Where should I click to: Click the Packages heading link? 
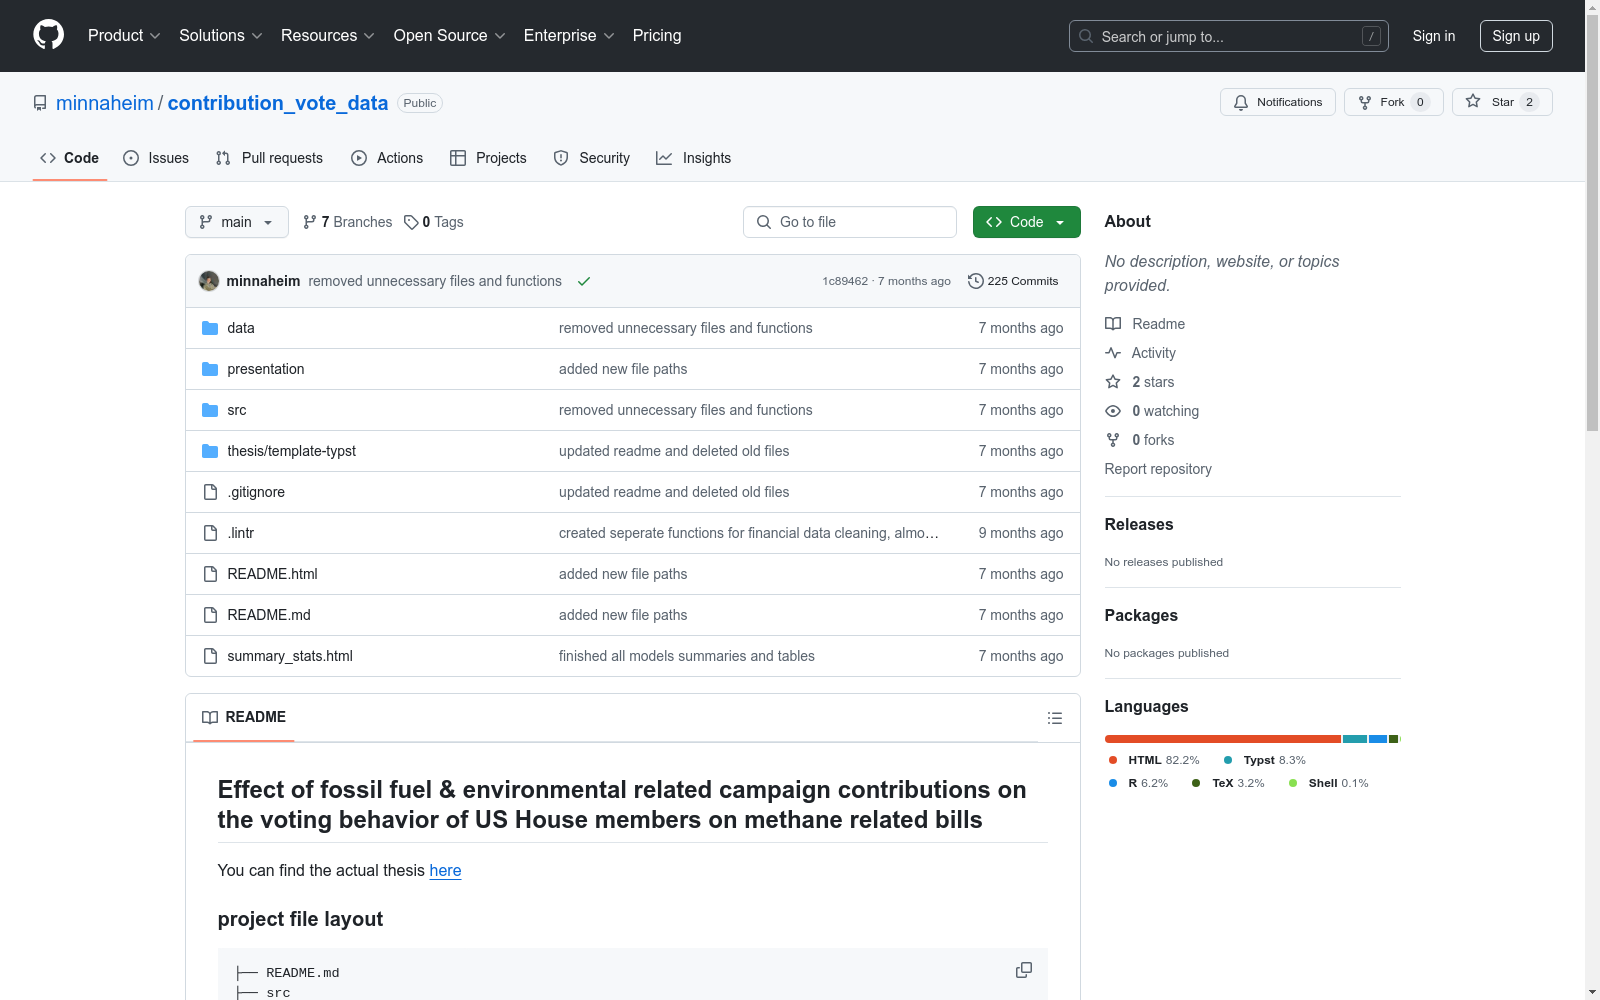tap(1141, 615)
